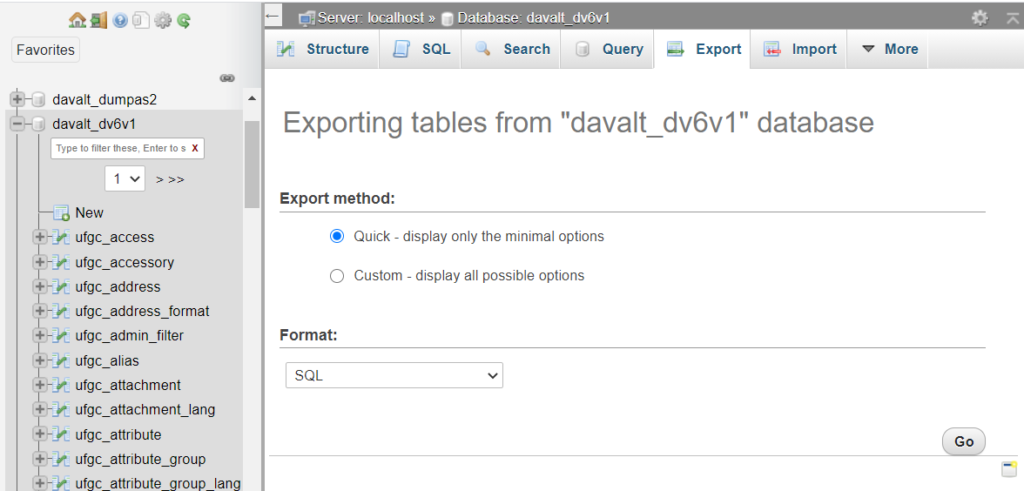Click the davalt_dumpas2 database icon
The image size is (1024, 491).
(39, 99)
